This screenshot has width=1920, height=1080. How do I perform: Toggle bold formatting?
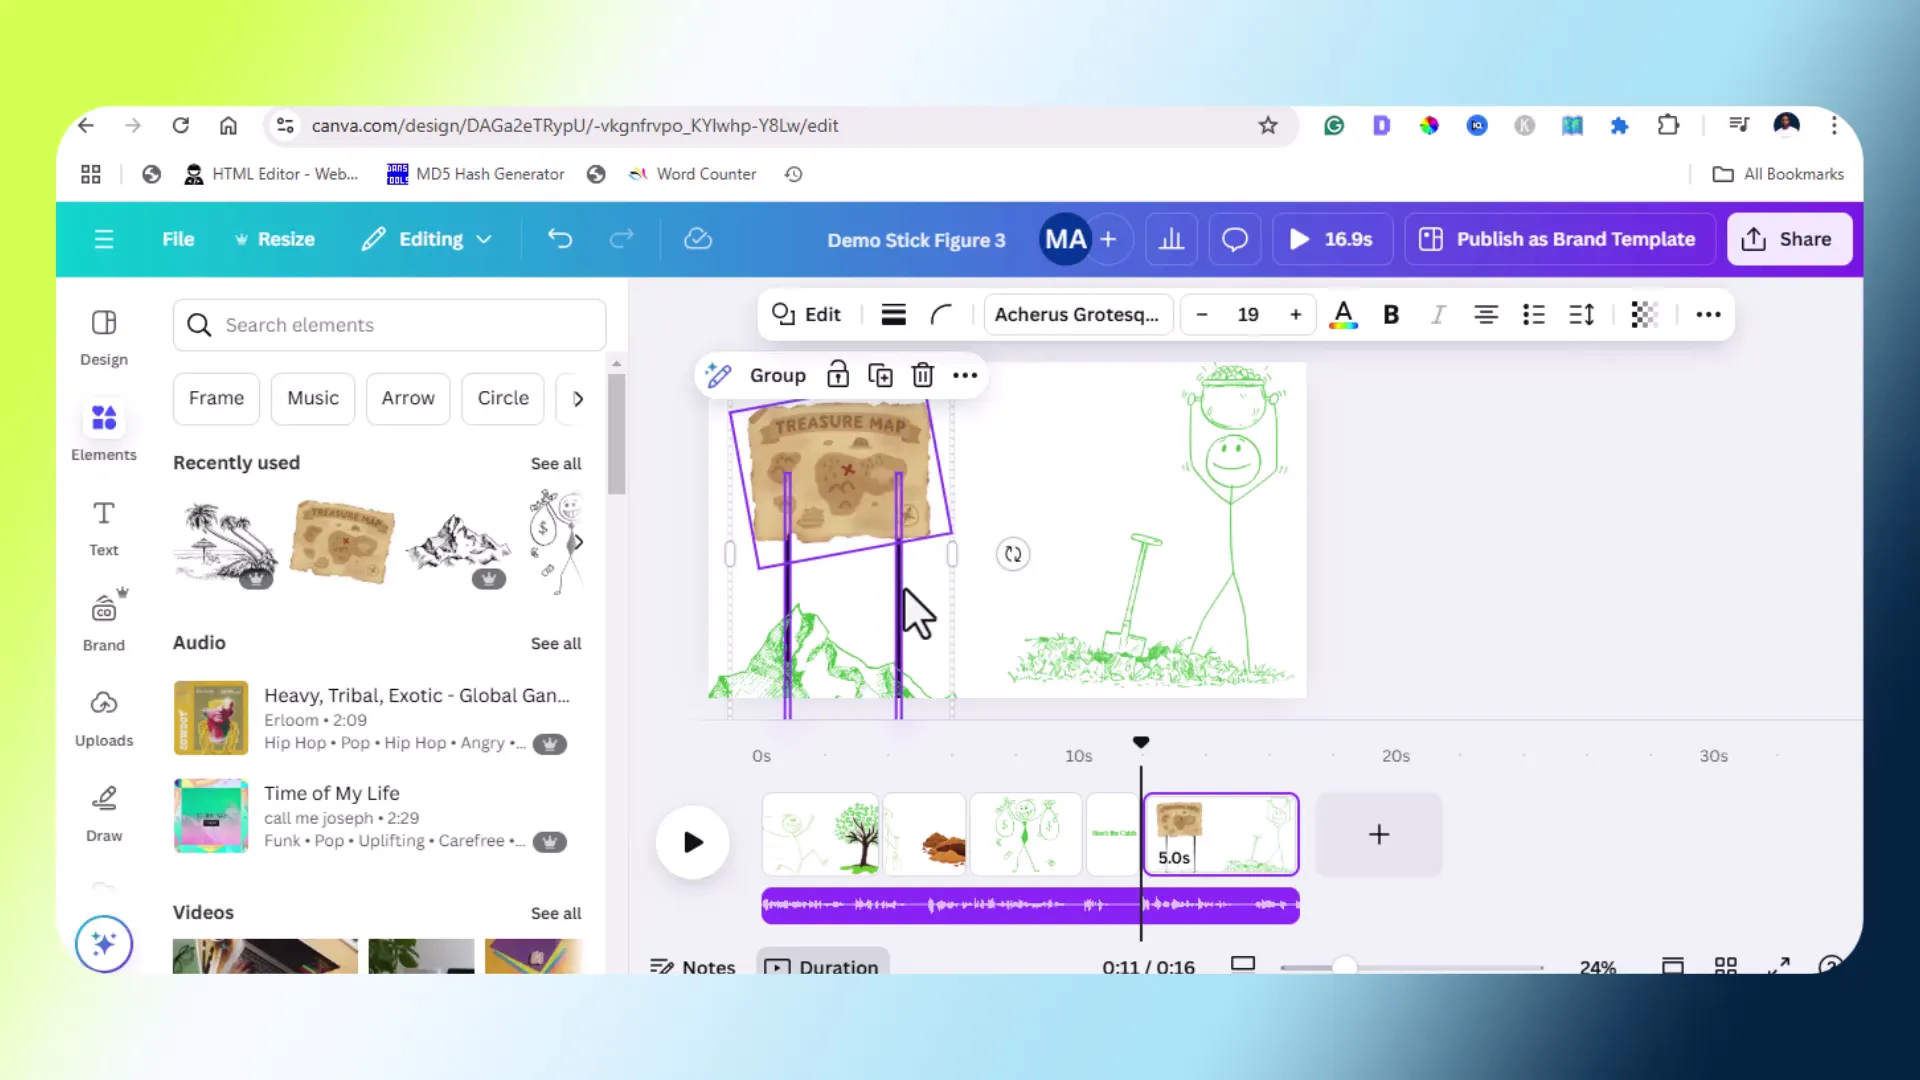pyautogui.click(x=1391, y=315)
